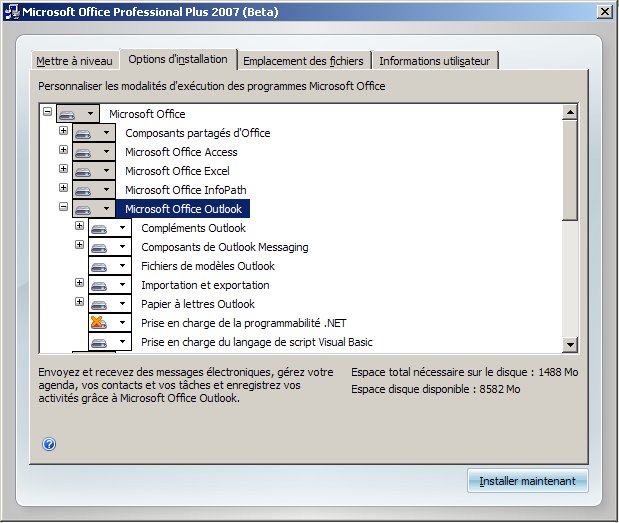This screenshot has height=523, width=619.
Task: Expand Microsoft Office InfoPath node
Action: 63,187
